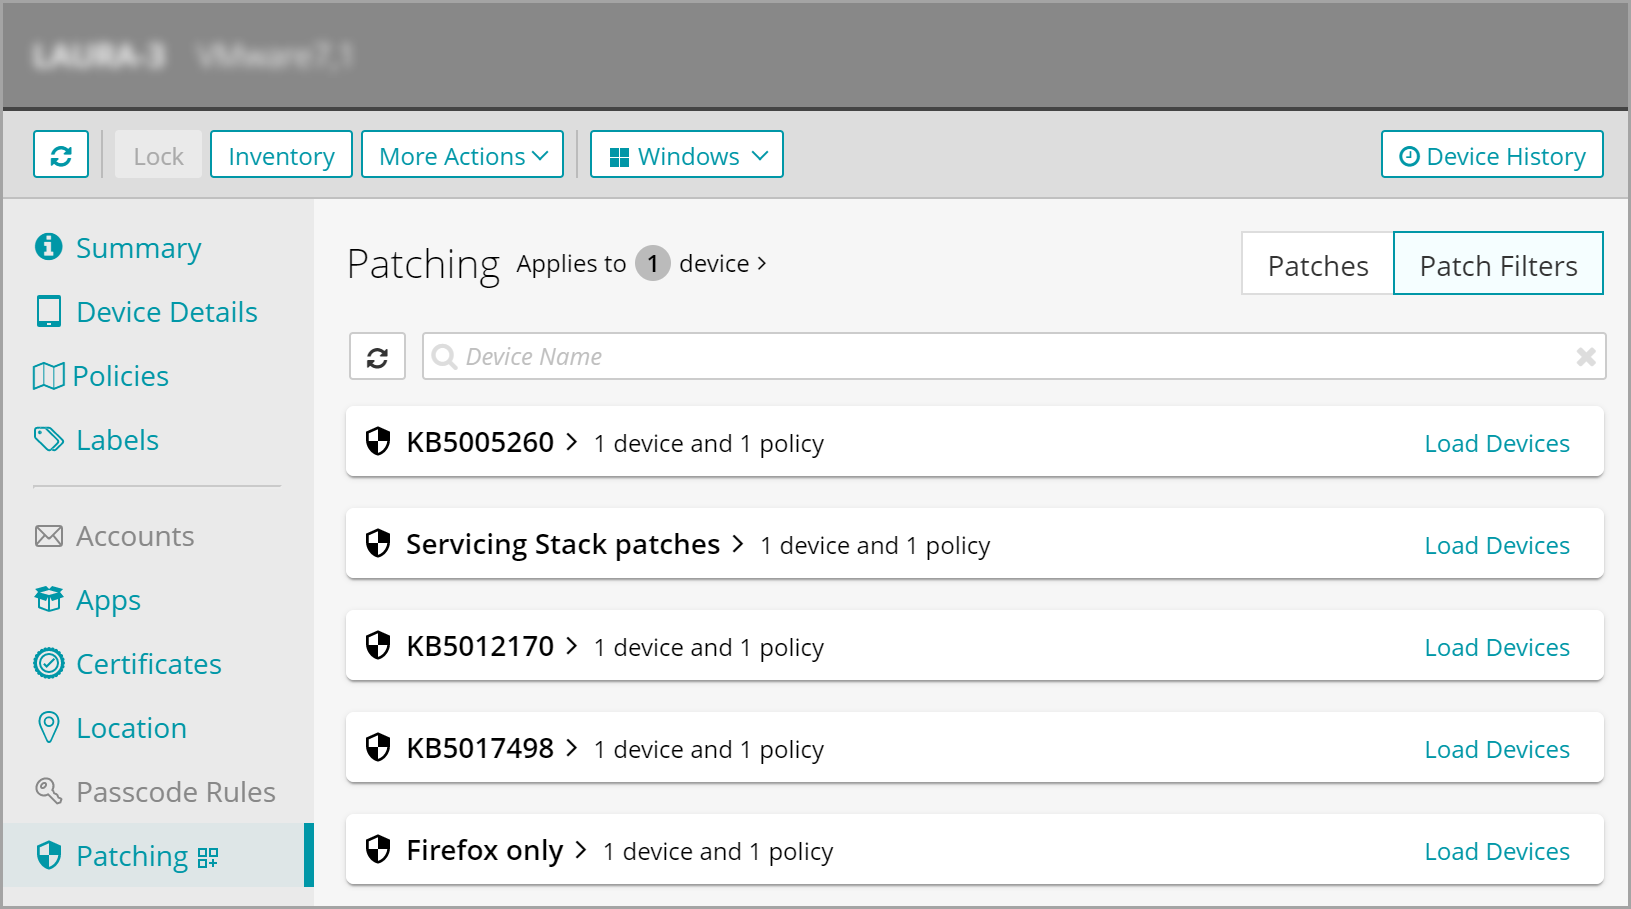The height and width of the screenshot is (909, 1631).
Task: Switch to the Patches tab
Action: (1317, 265)
